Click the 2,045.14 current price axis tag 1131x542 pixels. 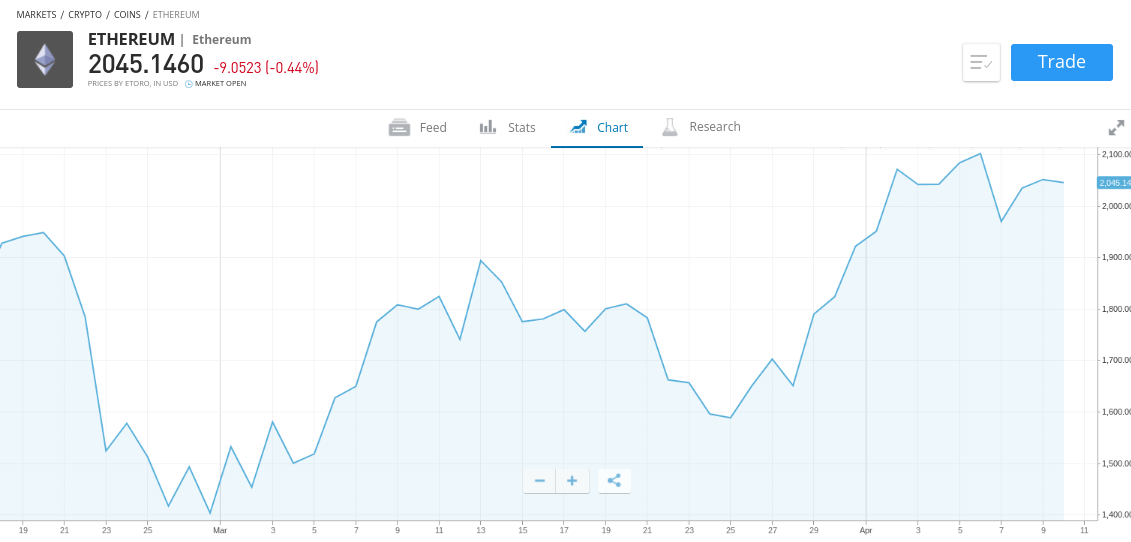click(x=1114, y=183)
